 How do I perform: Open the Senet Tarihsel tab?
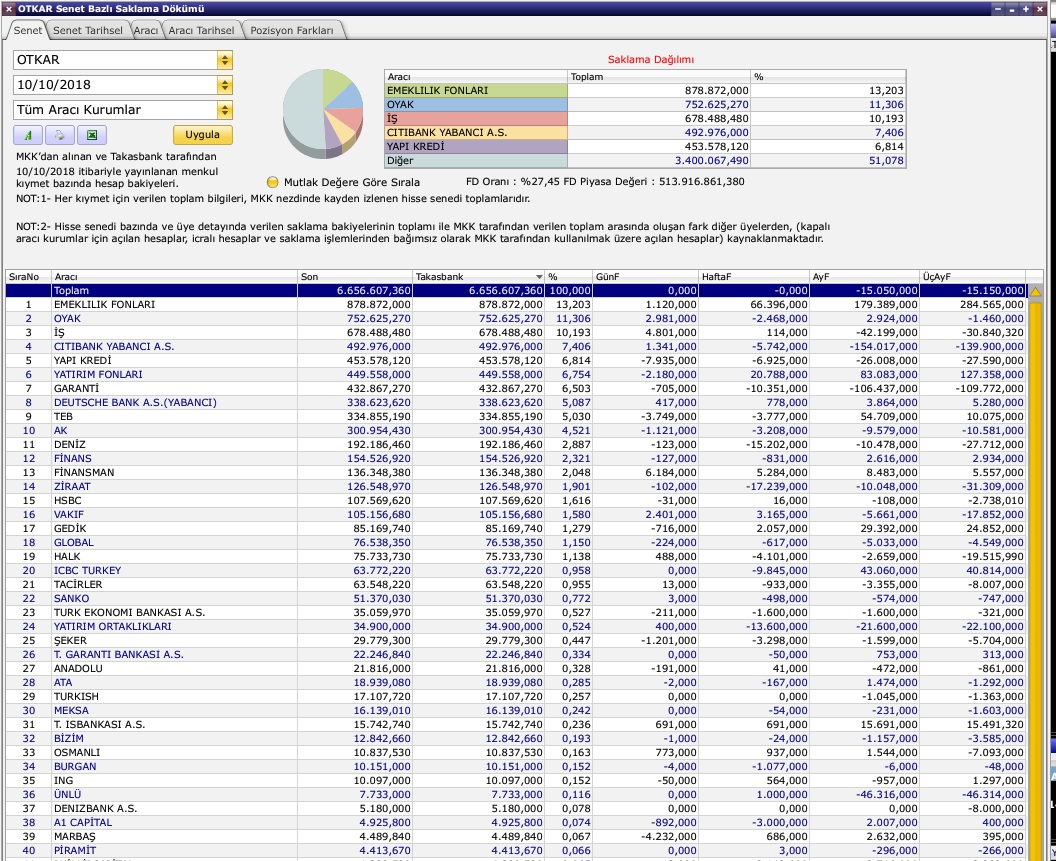tap(88, 30)
